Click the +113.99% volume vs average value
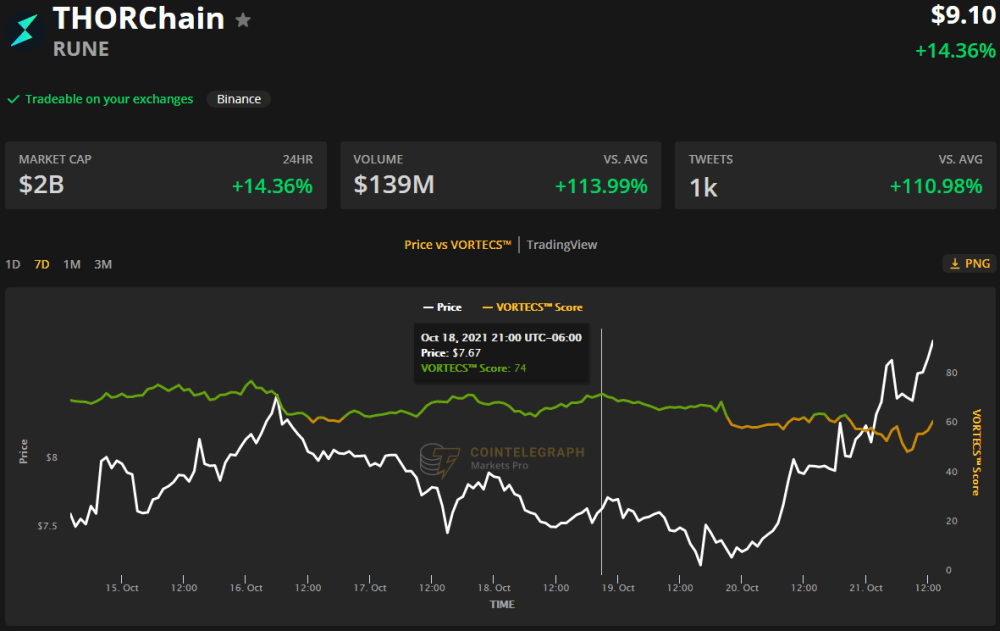1000x631 pixels. point(601,186)
